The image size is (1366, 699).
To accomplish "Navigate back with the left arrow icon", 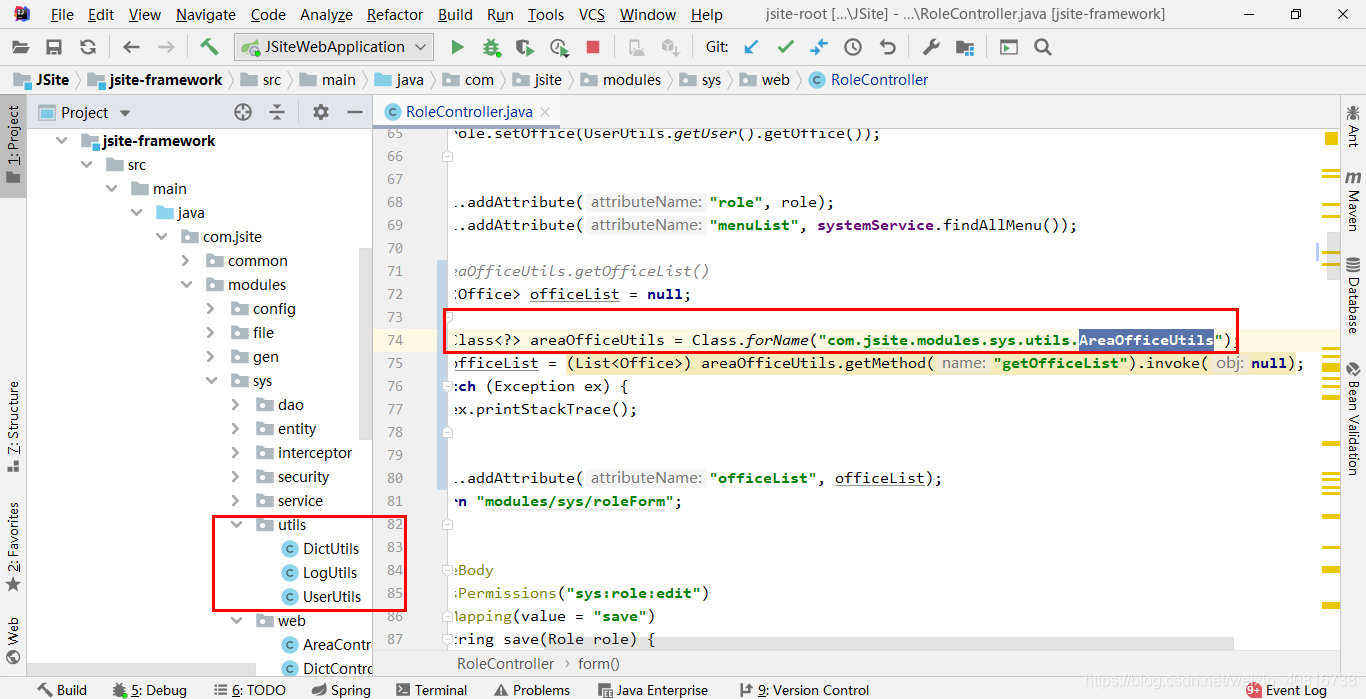I will 131,47.
